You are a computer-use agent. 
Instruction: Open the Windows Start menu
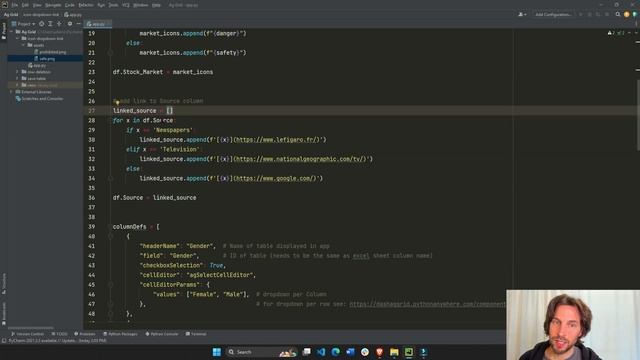pos(216,352)
